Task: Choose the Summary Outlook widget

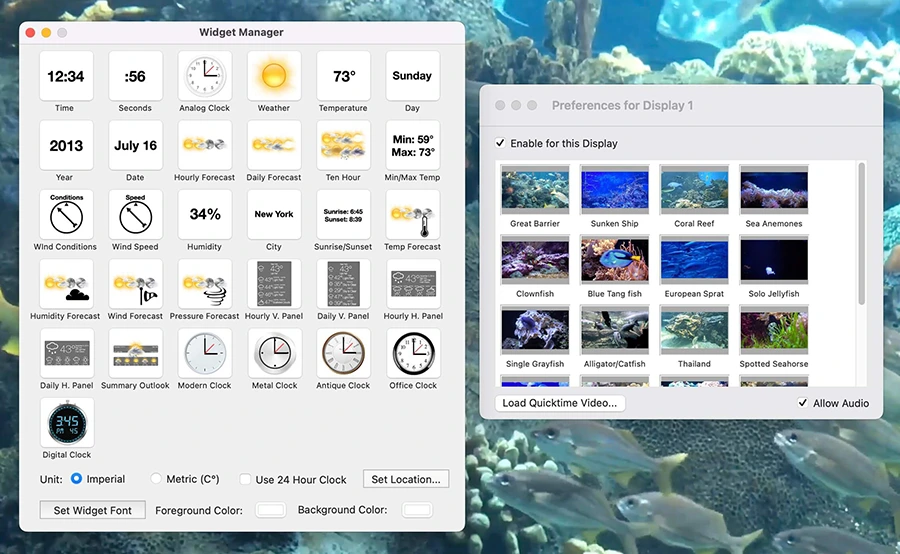Action: click(135, 353)
